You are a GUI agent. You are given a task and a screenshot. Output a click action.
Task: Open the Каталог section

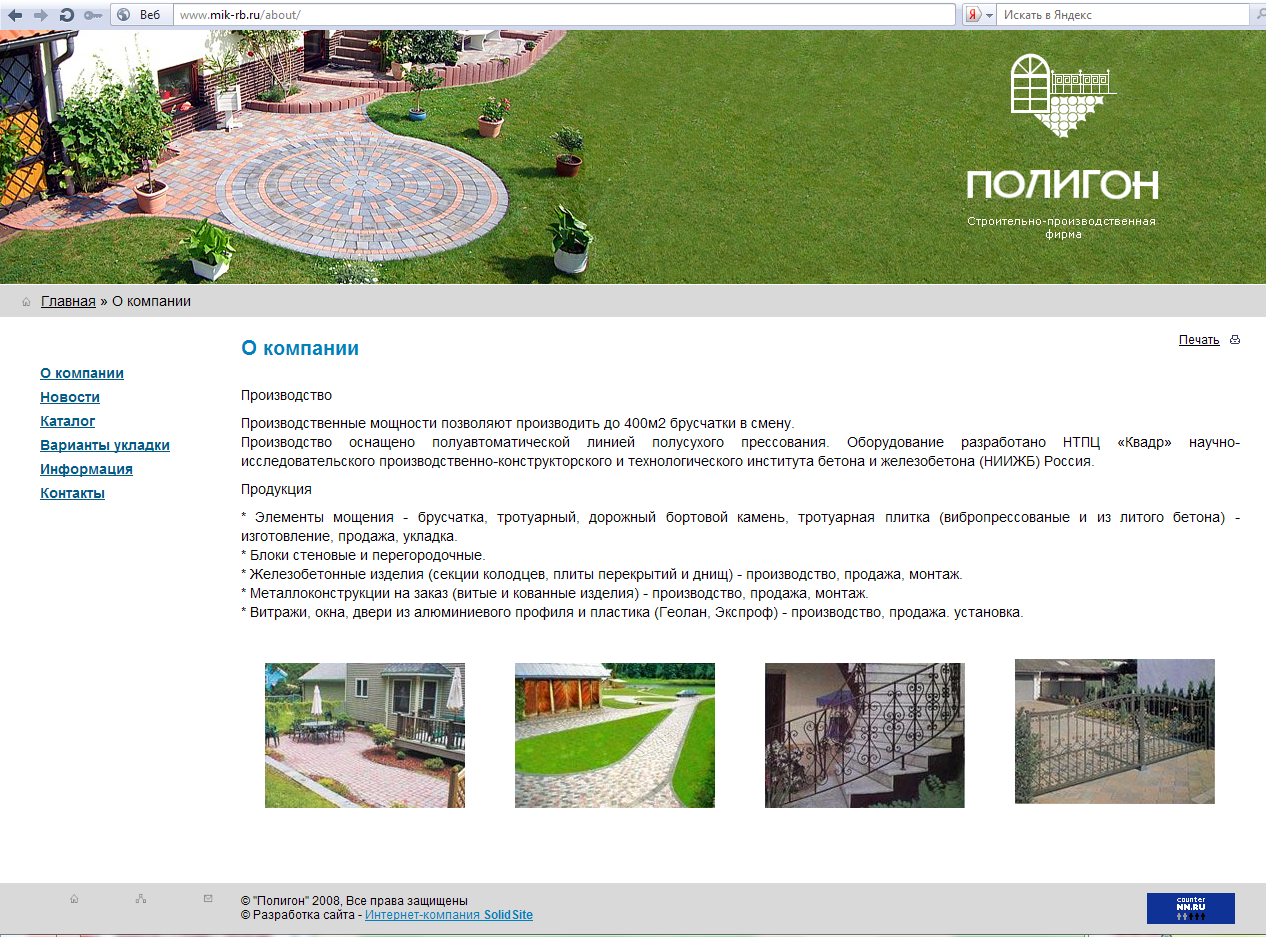point(67,421)
